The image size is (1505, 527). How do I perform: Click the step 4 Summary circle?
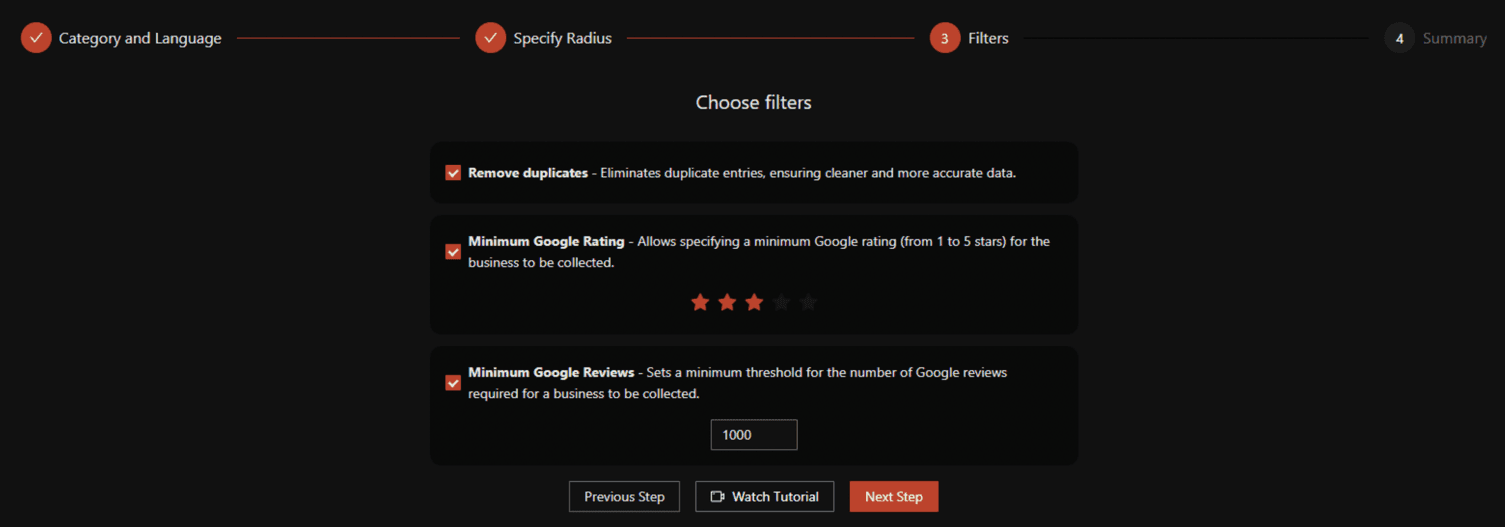[1399, 38]
